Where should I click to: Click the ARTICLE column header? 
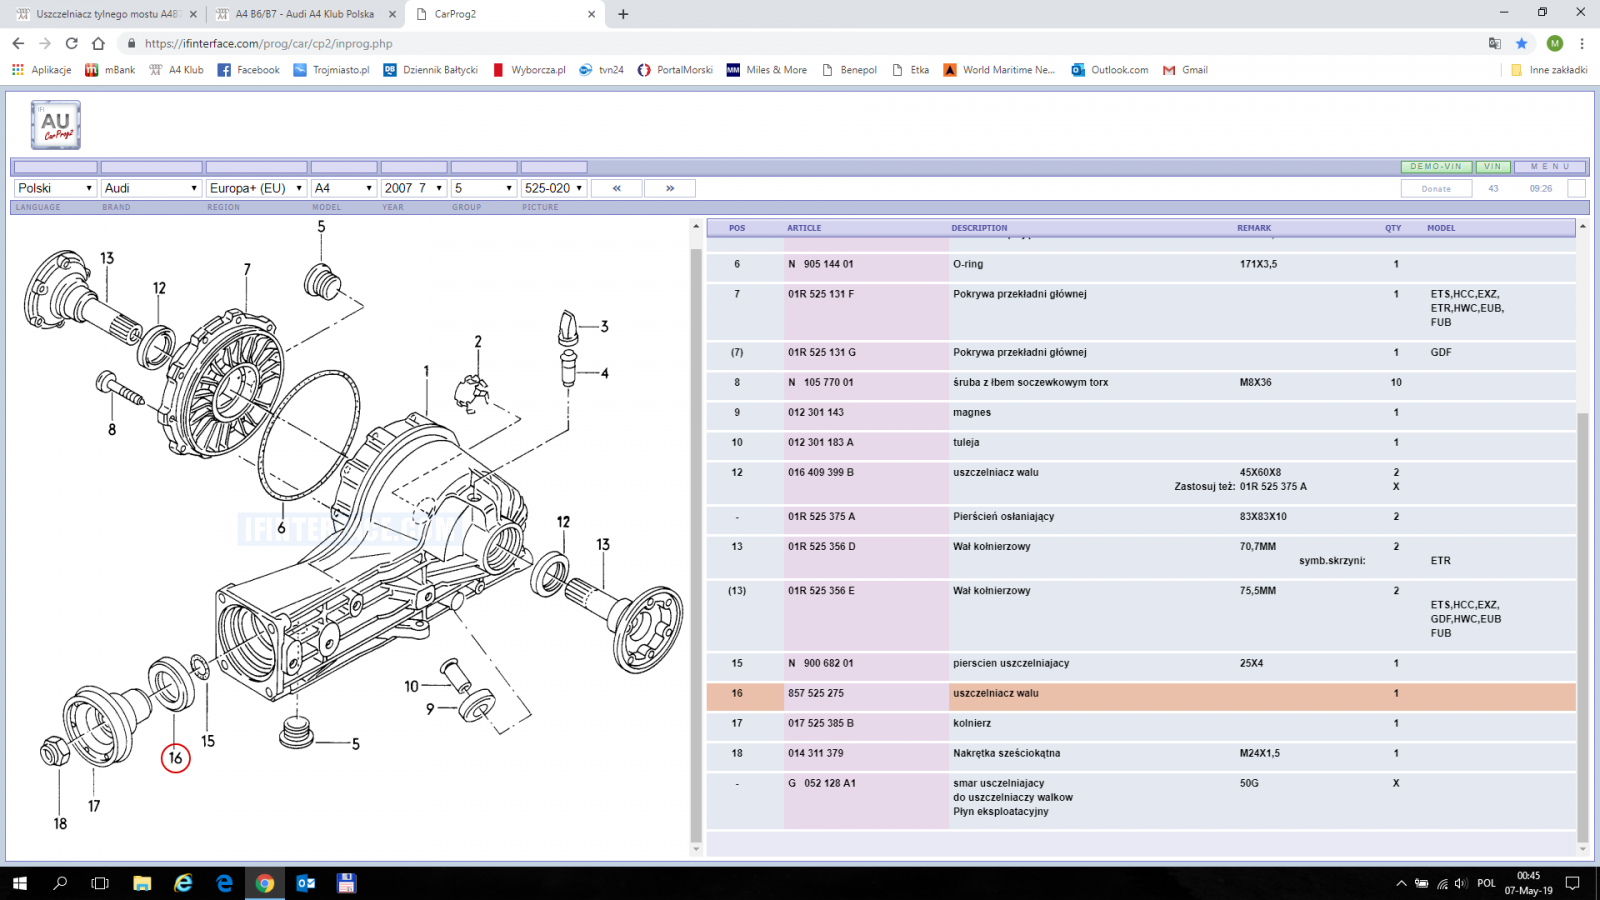coord(803,228)
